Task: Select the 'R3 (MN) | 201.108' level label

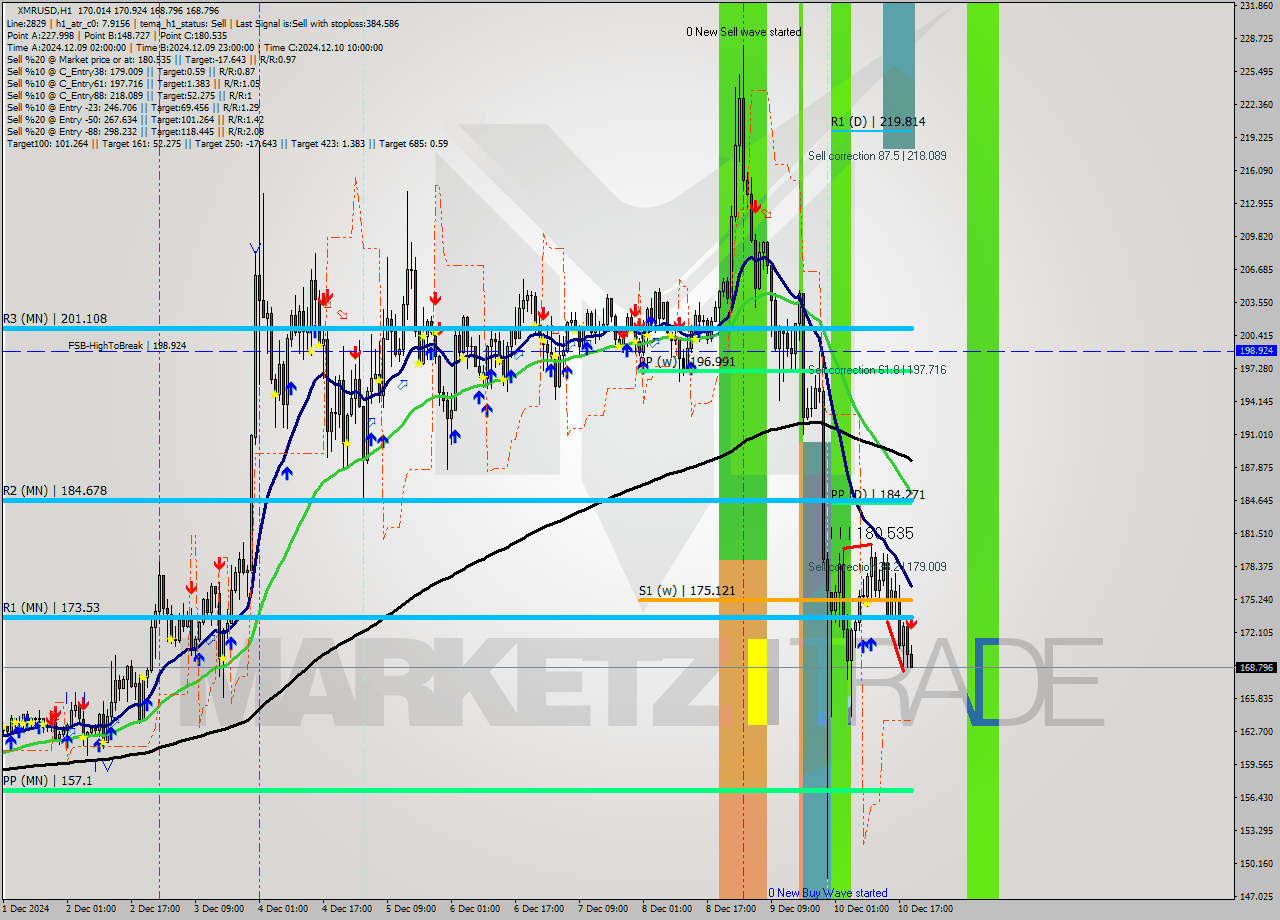Action: (55, 319)
